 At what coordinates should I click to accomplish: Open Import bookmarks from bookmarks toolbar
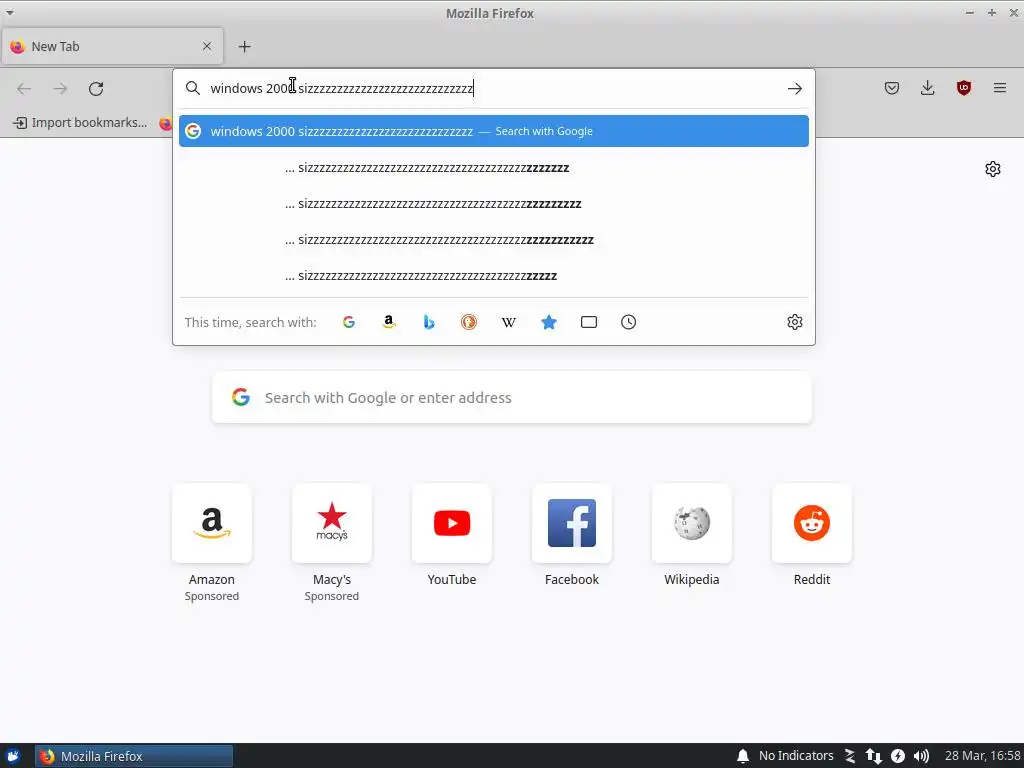pyautogui.click(x=80, y=123)
